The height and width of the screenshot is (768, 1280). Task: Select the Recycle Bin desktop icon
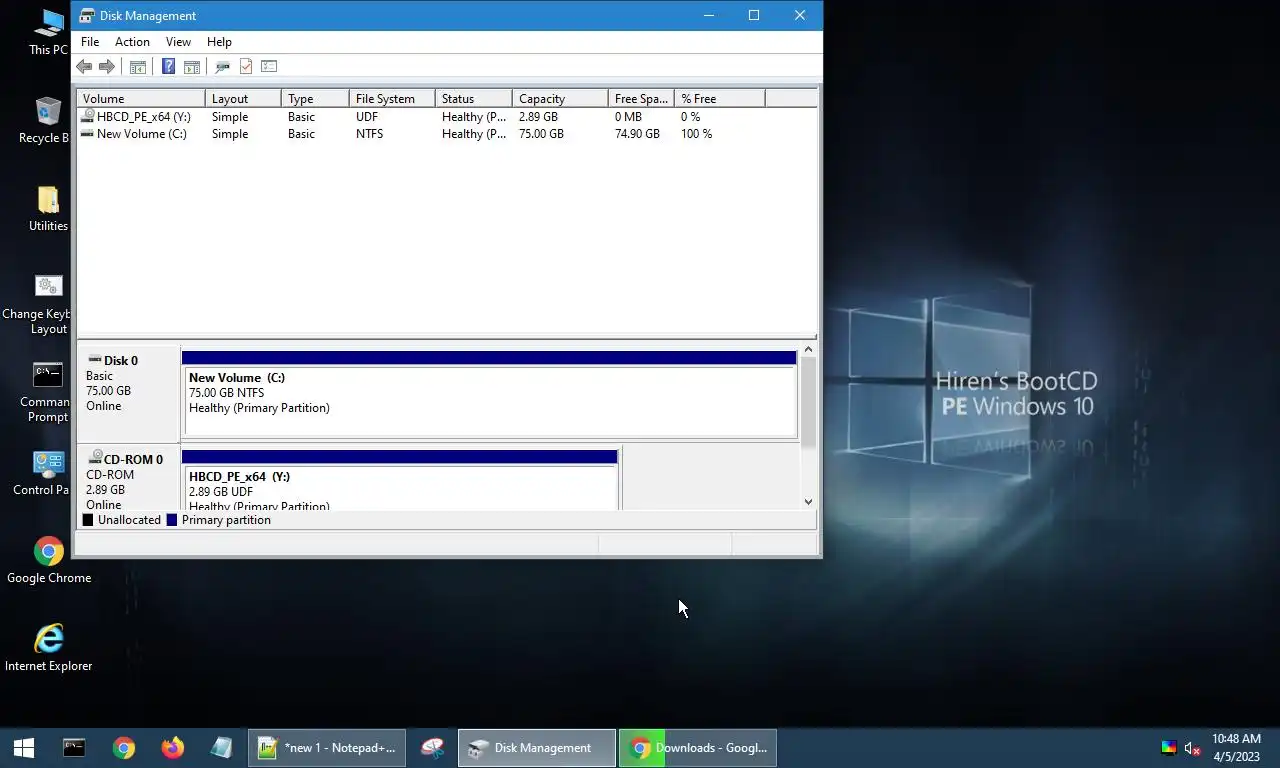(45, 120)
